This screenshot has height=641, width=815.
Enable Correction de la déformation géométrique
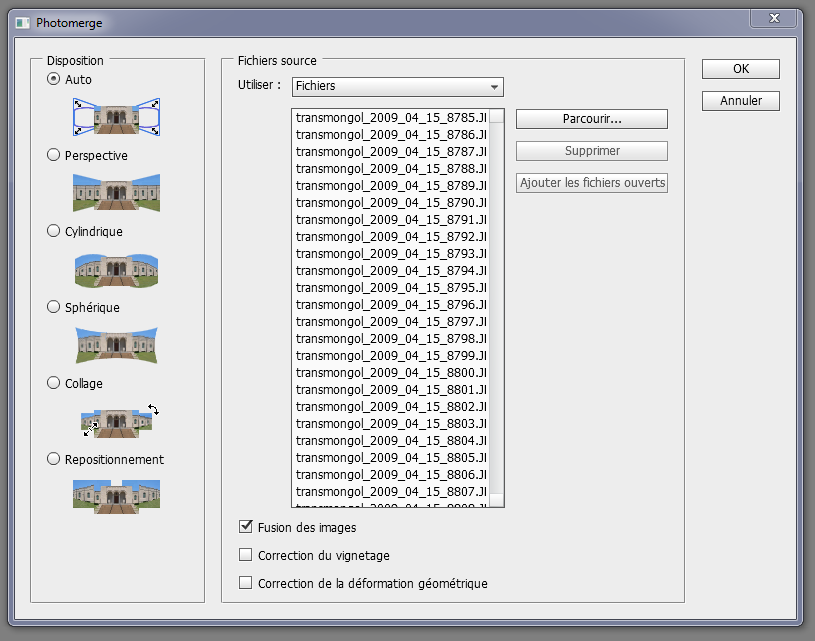[246, 583]
